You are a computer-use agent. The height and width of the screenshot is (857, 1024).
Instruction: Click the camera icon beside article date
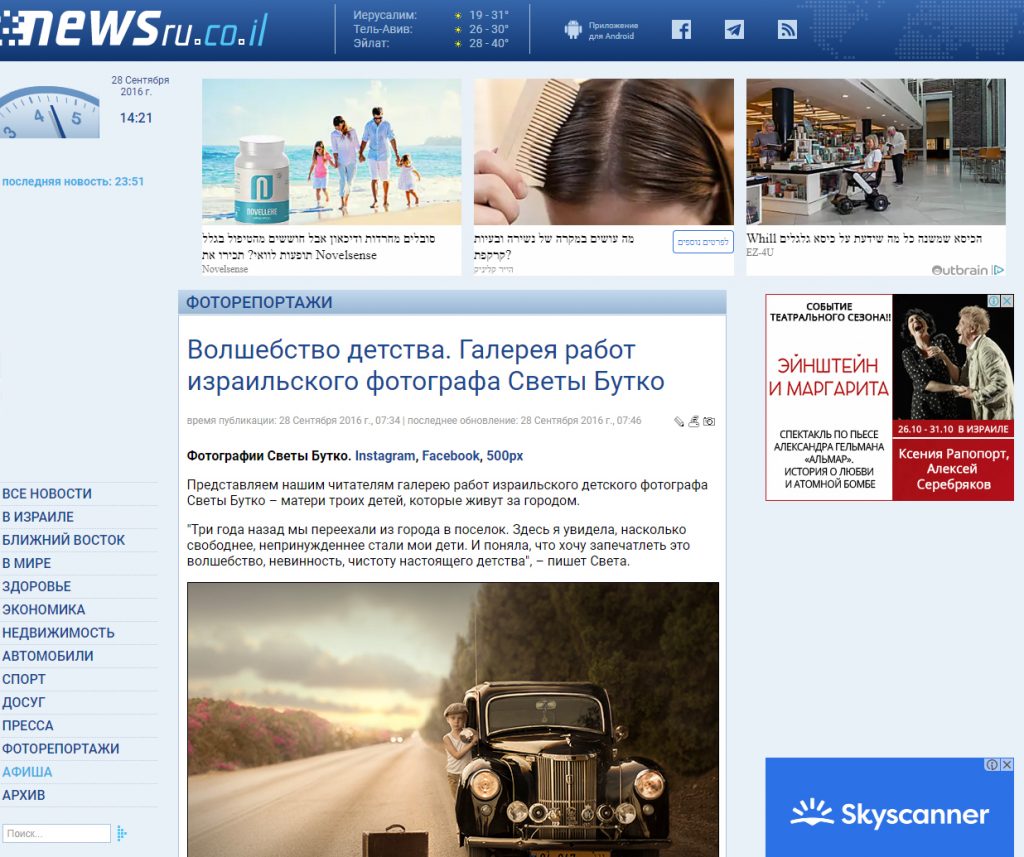coord(709,422)
